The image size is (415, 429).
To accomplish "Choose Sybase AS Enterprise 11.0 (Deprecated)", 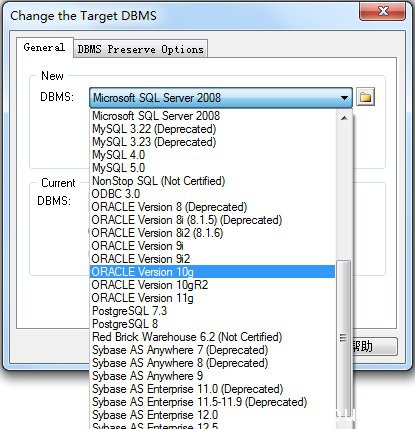I will [x=213, y=389].
